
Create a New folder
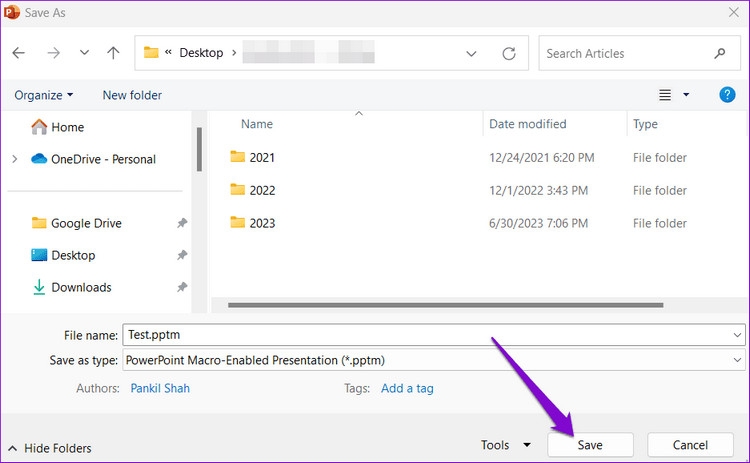point(132,95)
